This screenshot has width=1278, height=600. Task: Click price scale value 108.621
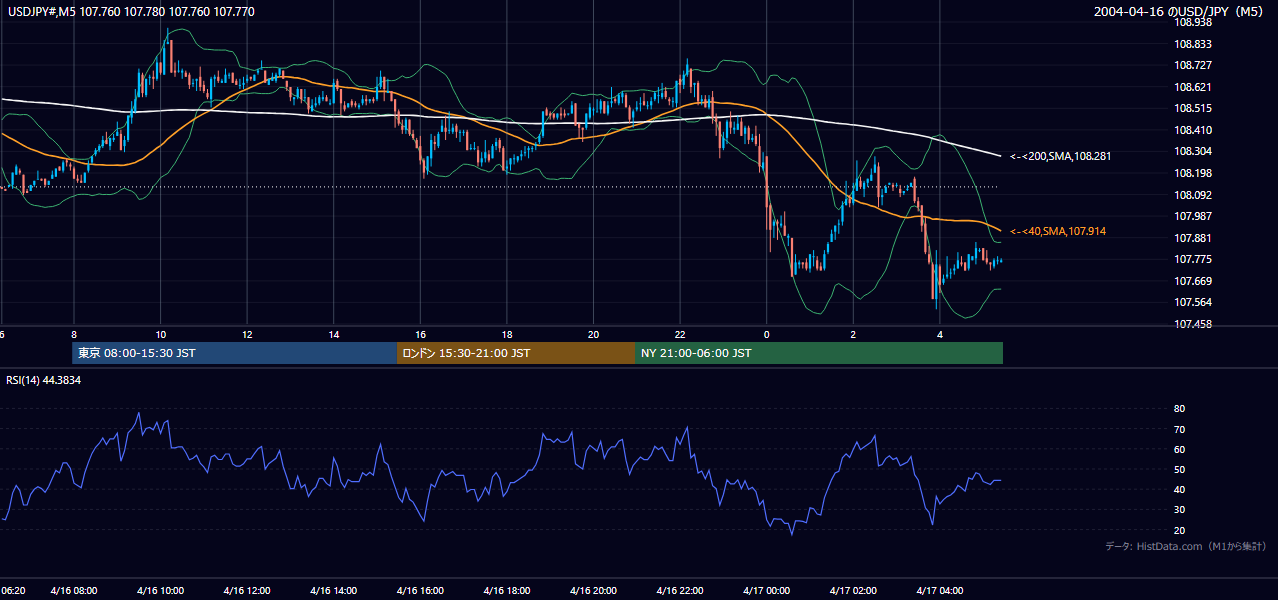coord(1194,87)
